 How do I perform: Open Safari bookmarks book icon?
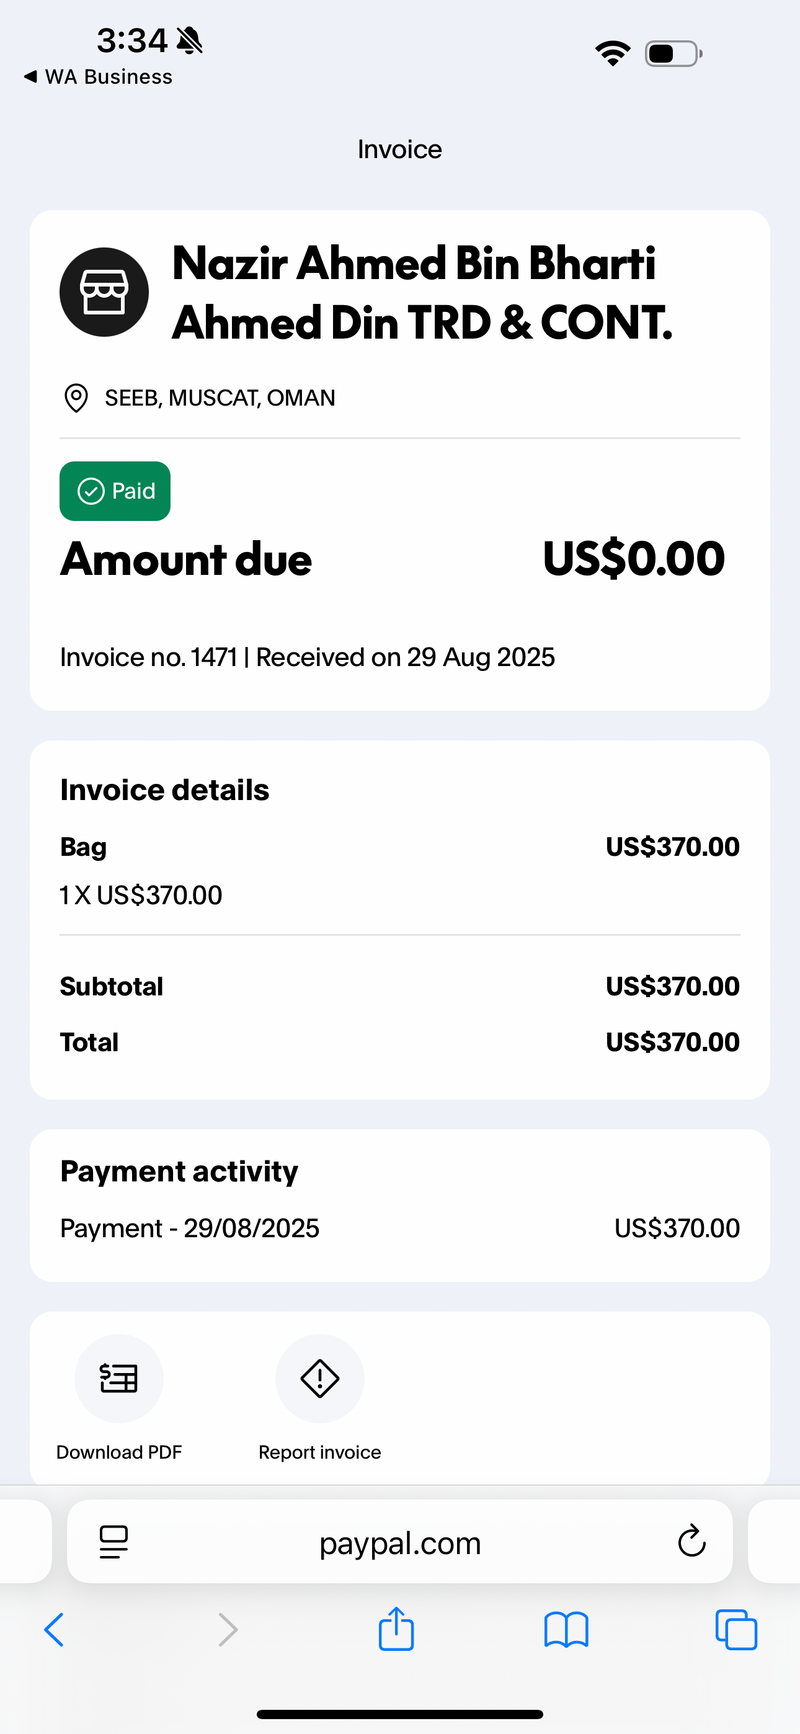(x=566, y=1630)
